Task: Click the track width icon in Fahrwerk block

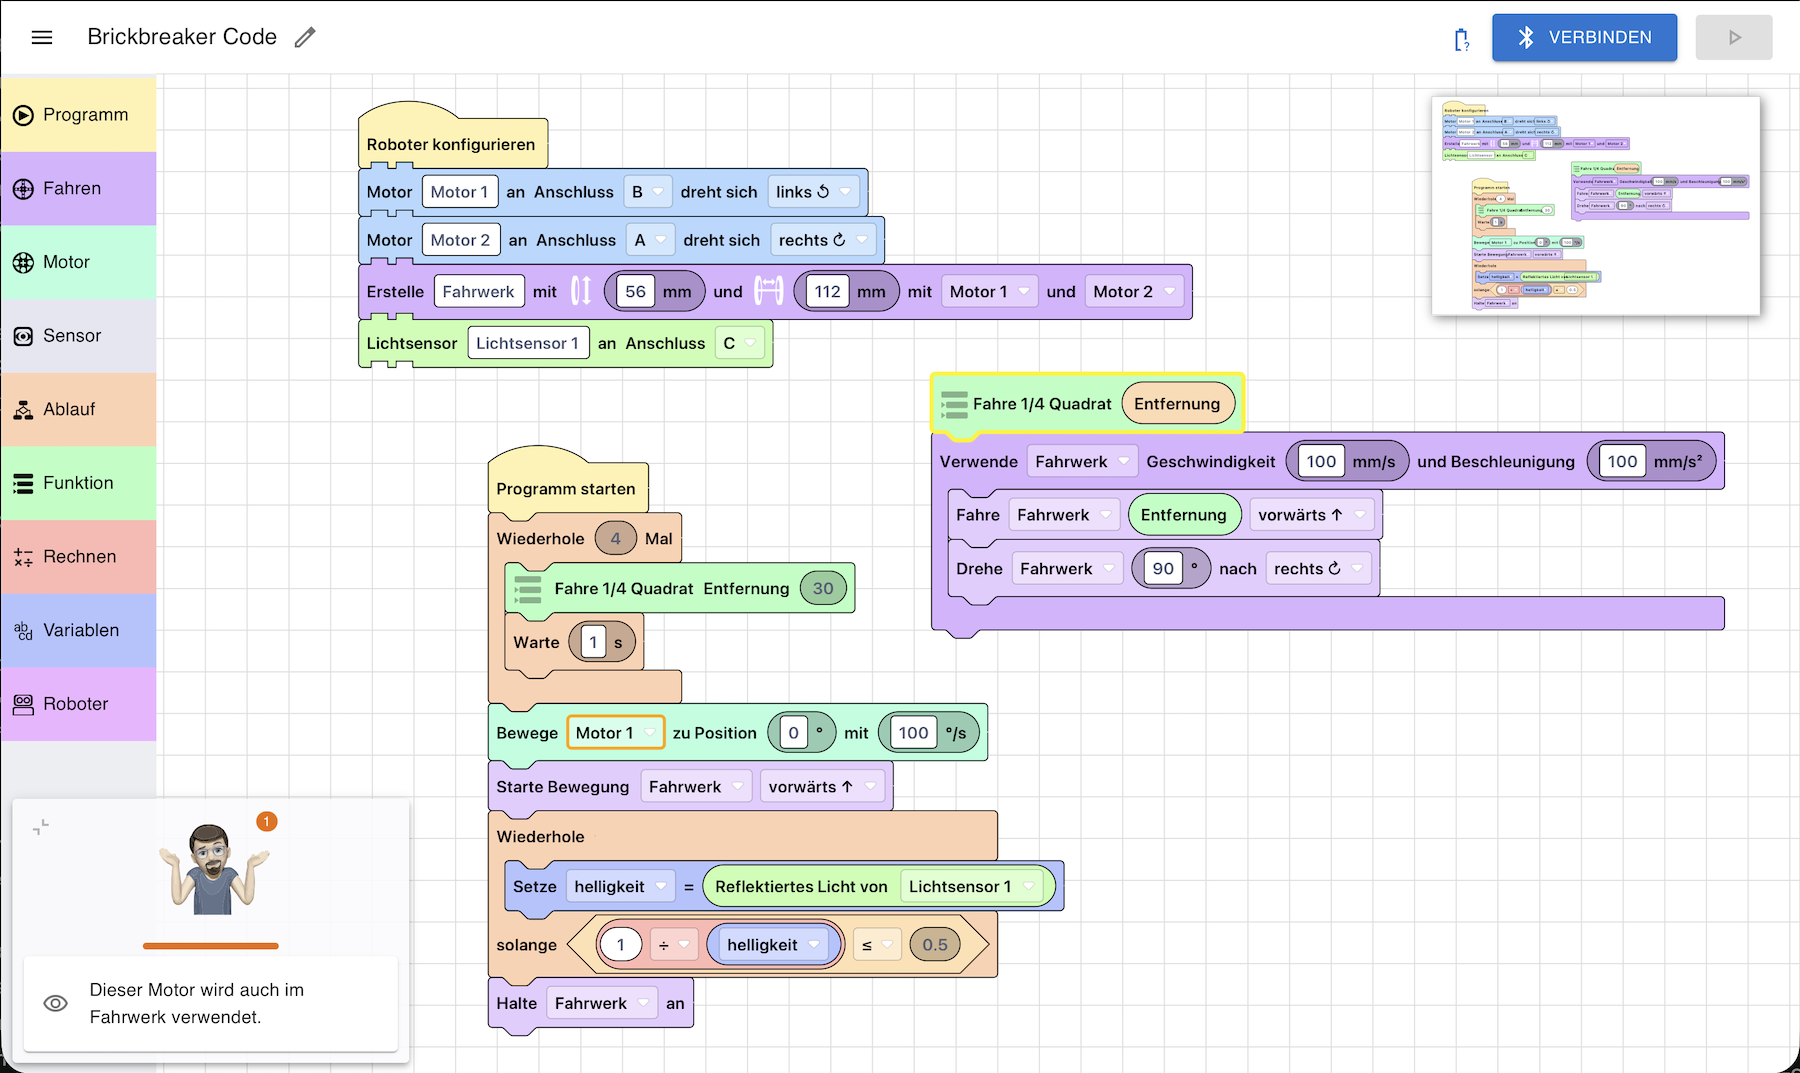Action: [x=768, y=291]
